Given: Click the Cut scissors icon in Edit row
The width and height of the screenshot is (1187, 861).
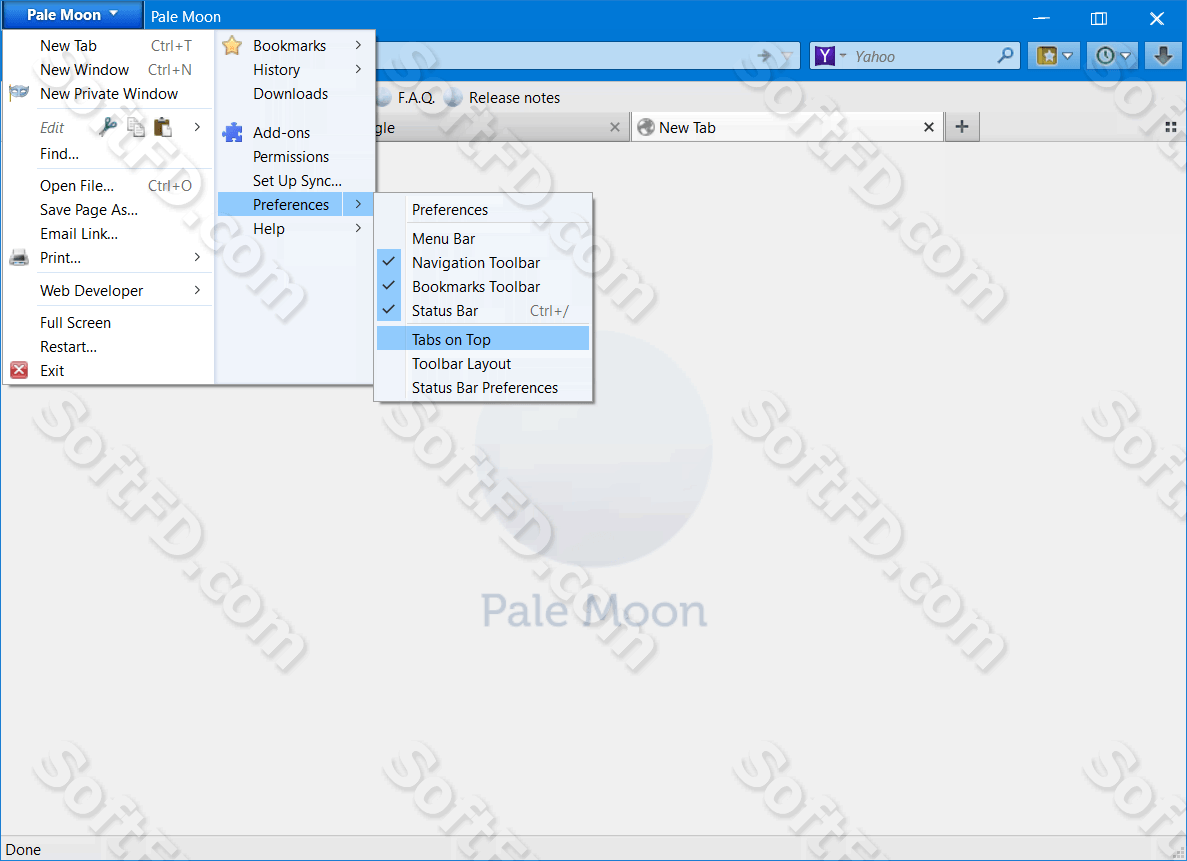Looking at the screenshot, I should 107,126.
